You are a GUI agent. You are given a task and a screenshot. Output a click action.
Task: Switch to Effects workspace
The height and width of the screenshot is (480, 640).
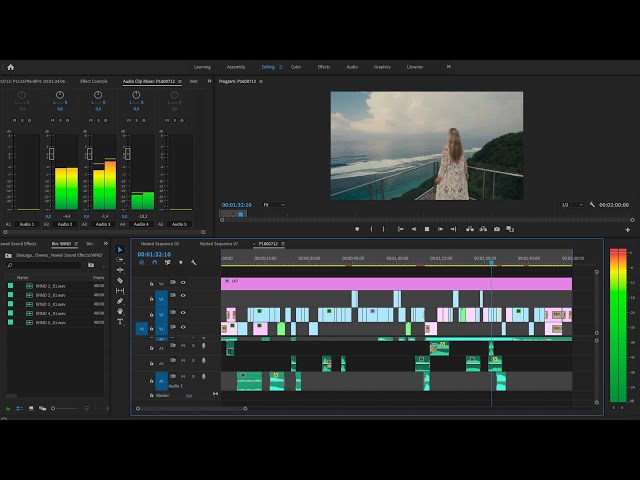(x=324, y=67)
